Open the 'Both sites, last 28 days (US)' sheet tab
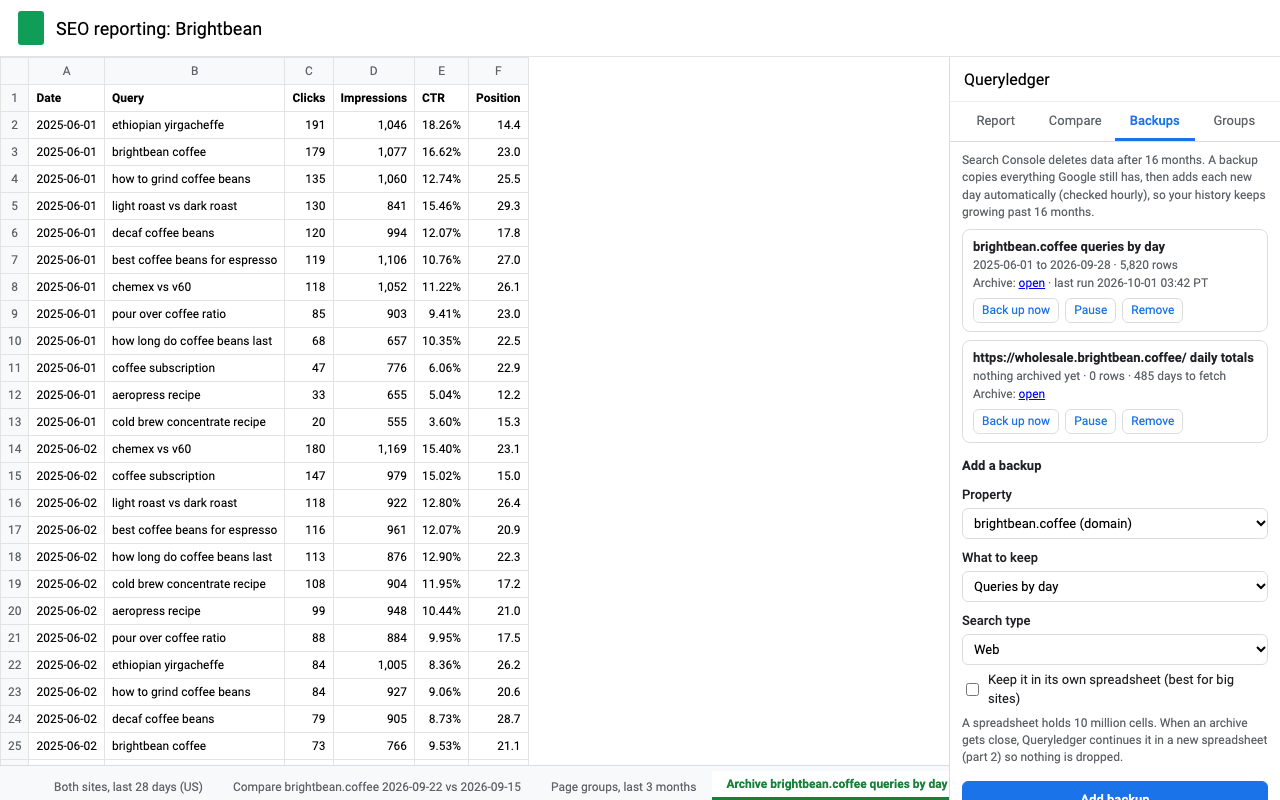This screenshot has height=800, width=1280. click(128, 786)
